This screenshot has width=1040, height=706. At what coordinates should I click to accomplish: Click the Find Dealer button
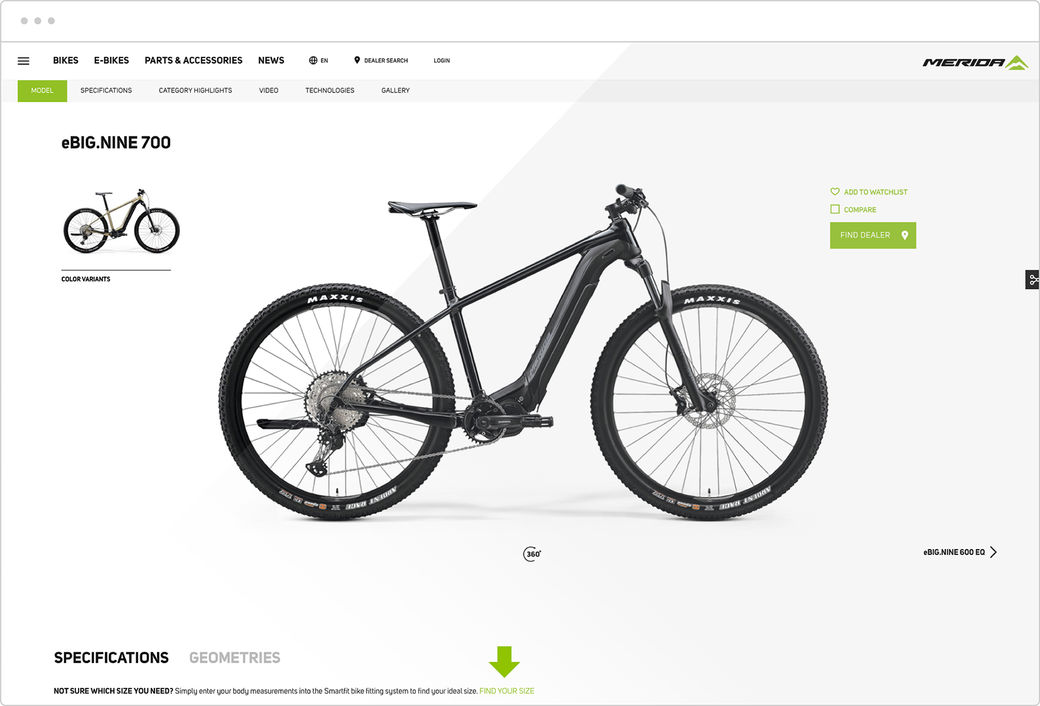point(873,236)
